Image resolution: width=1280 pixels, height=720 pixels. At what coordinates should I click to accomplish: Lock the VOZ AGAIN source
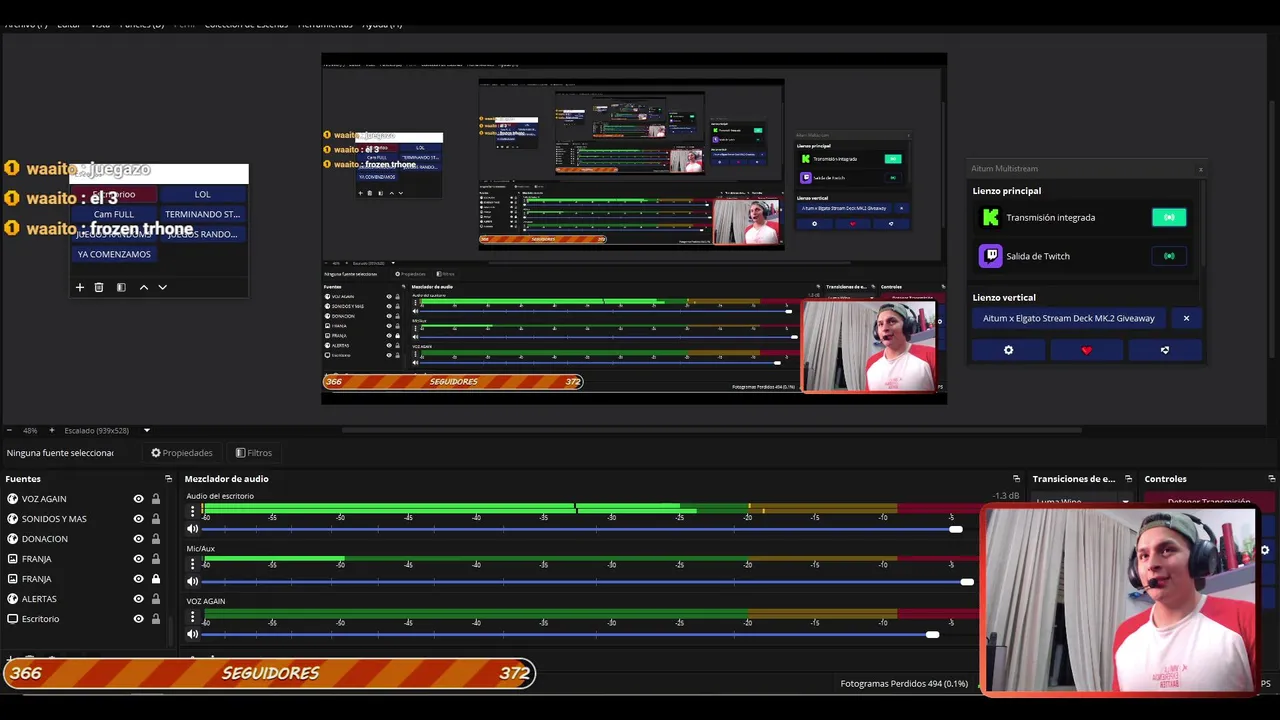click(x=155, y=499)
